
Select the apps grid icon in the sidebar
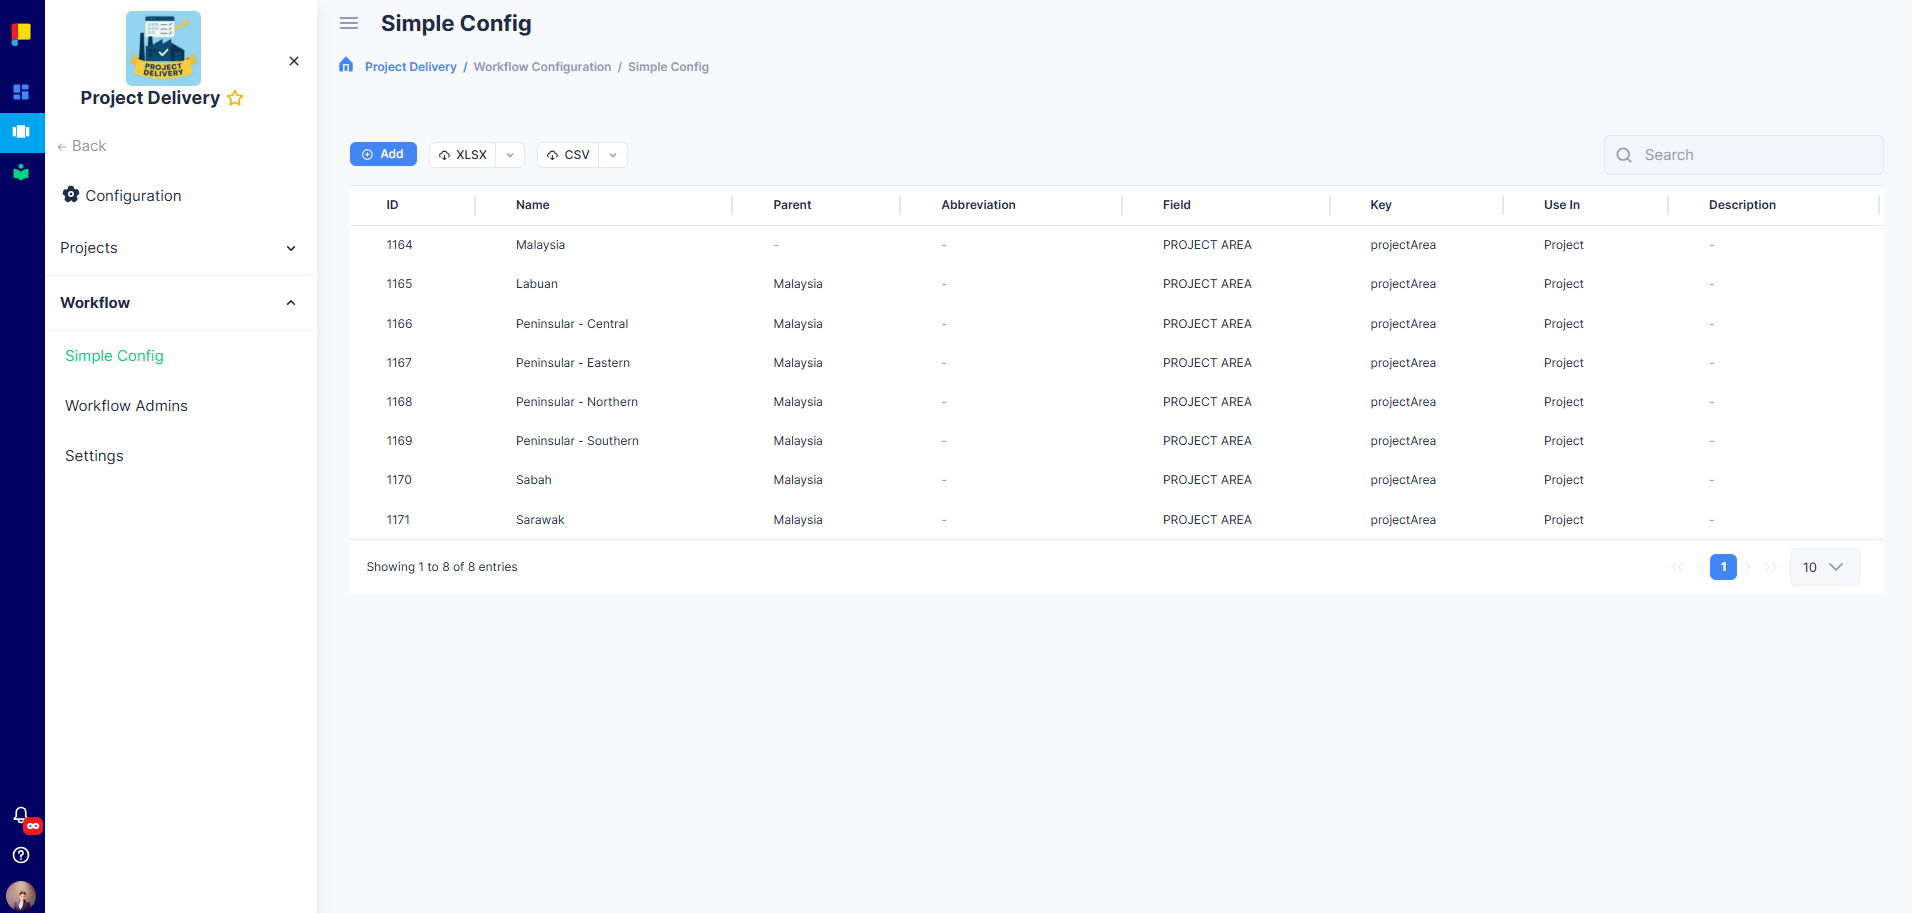[x=21, y=92]
